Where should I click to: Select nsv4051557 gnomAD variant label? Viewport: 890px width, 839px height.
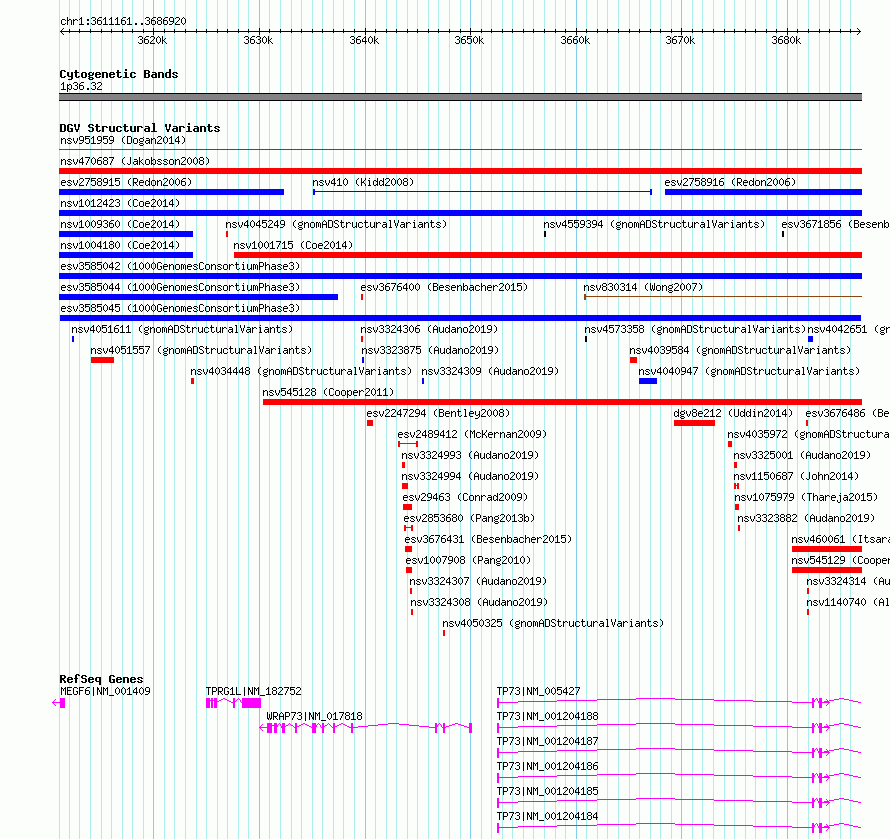(x=201, y=350)
